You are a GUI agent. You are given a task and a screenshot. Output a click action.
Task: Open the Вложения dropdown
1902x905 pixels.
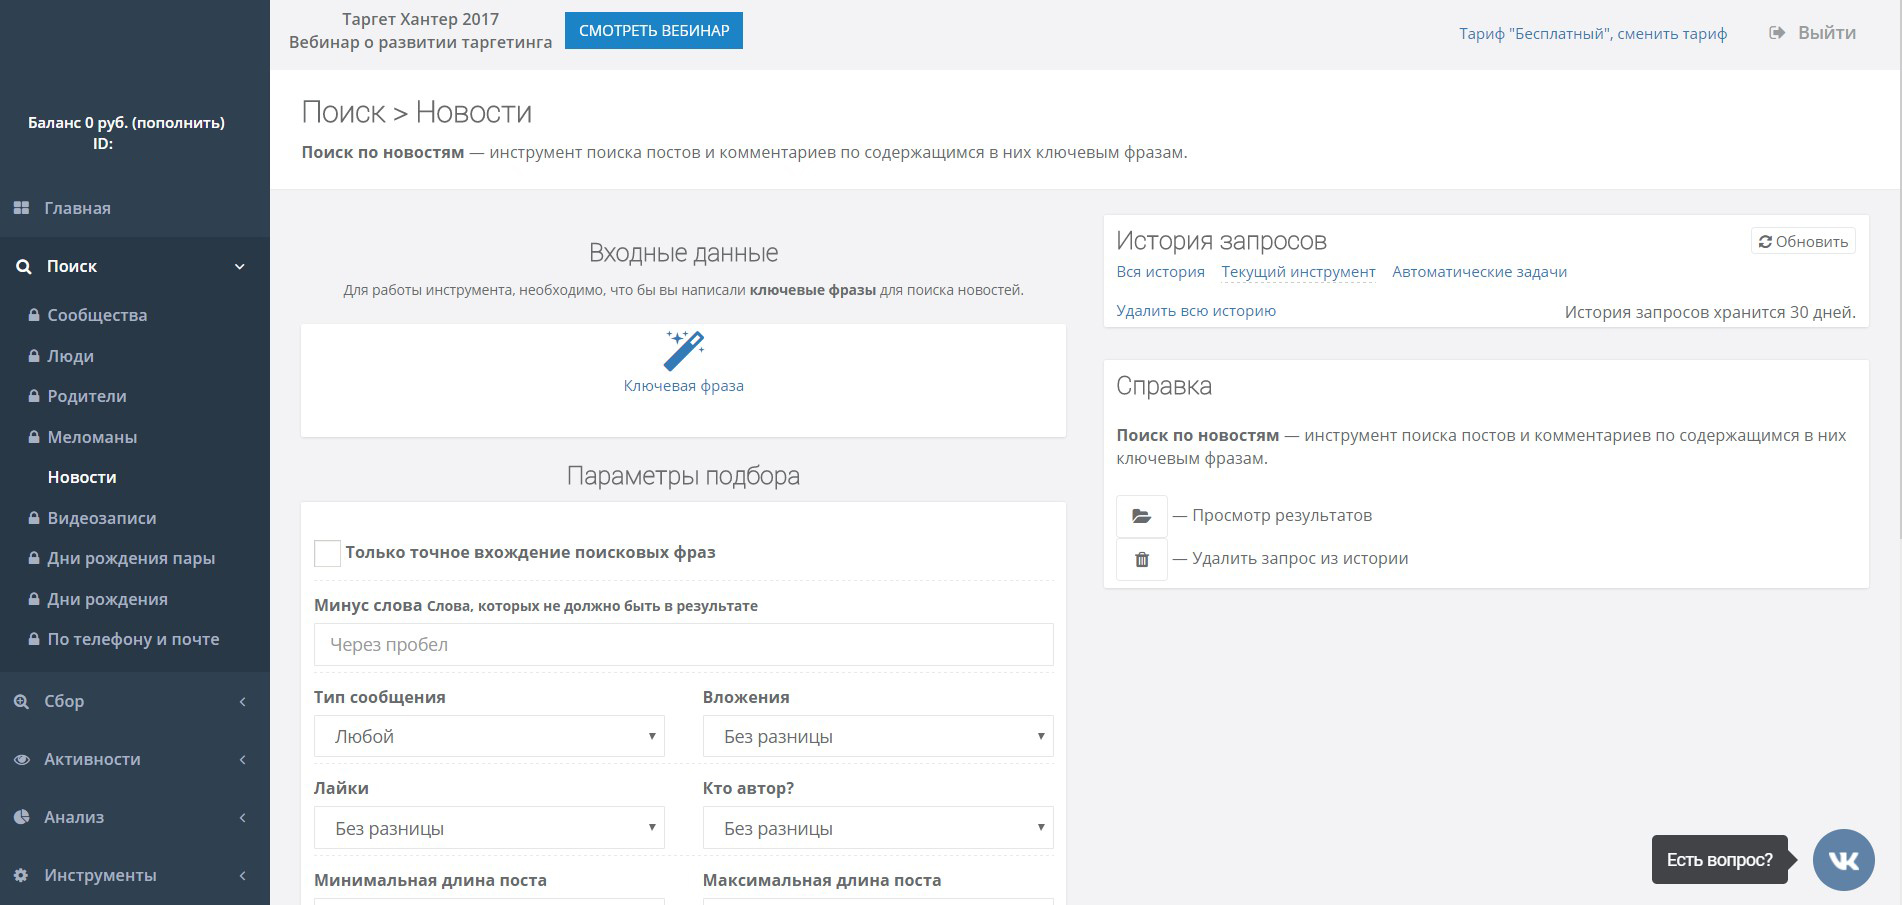[x=878, y=736]
